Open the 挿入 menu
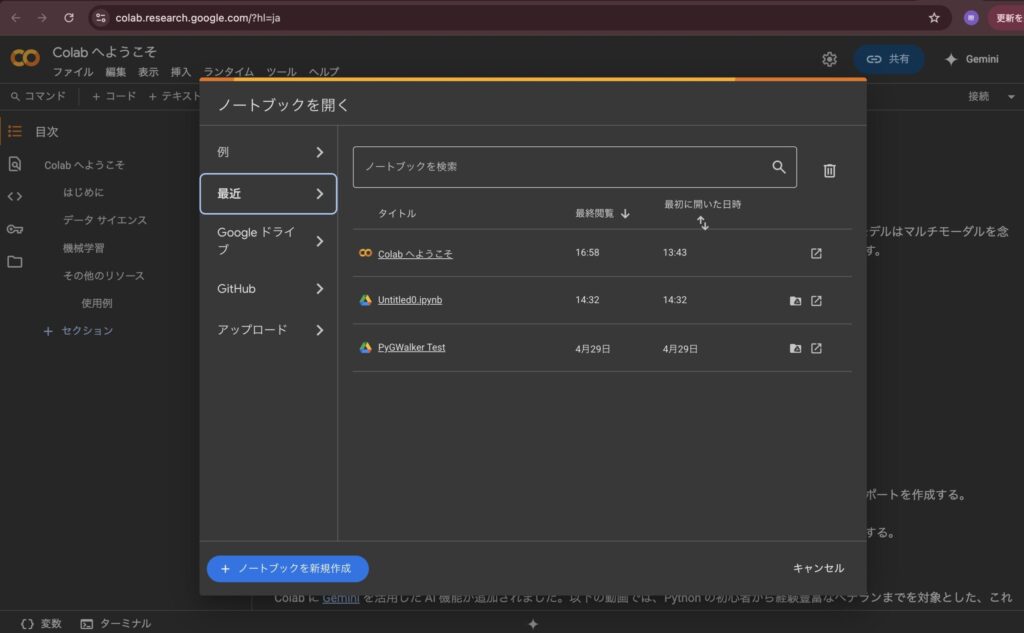 (x=181, y=72)
